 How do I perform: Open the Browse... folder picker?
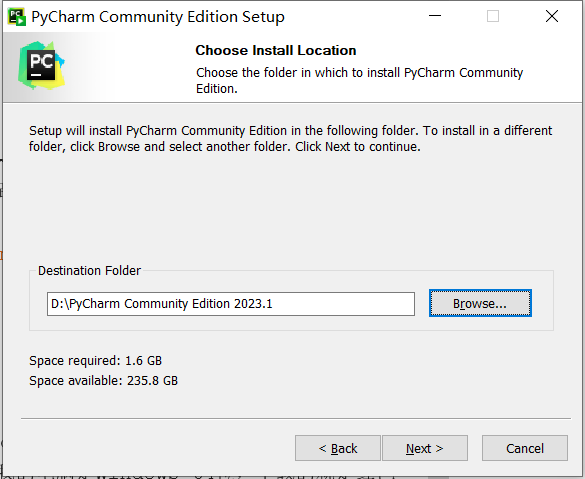pos(480,303)
